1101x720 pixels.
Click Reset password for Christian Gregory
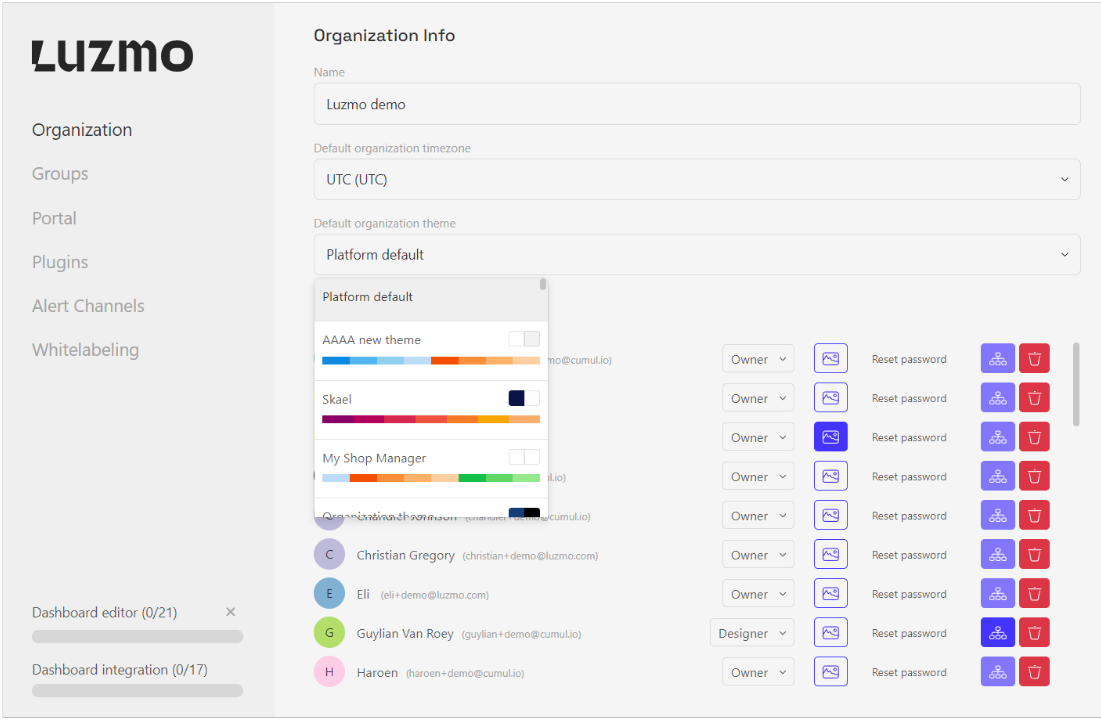point(908,555)
